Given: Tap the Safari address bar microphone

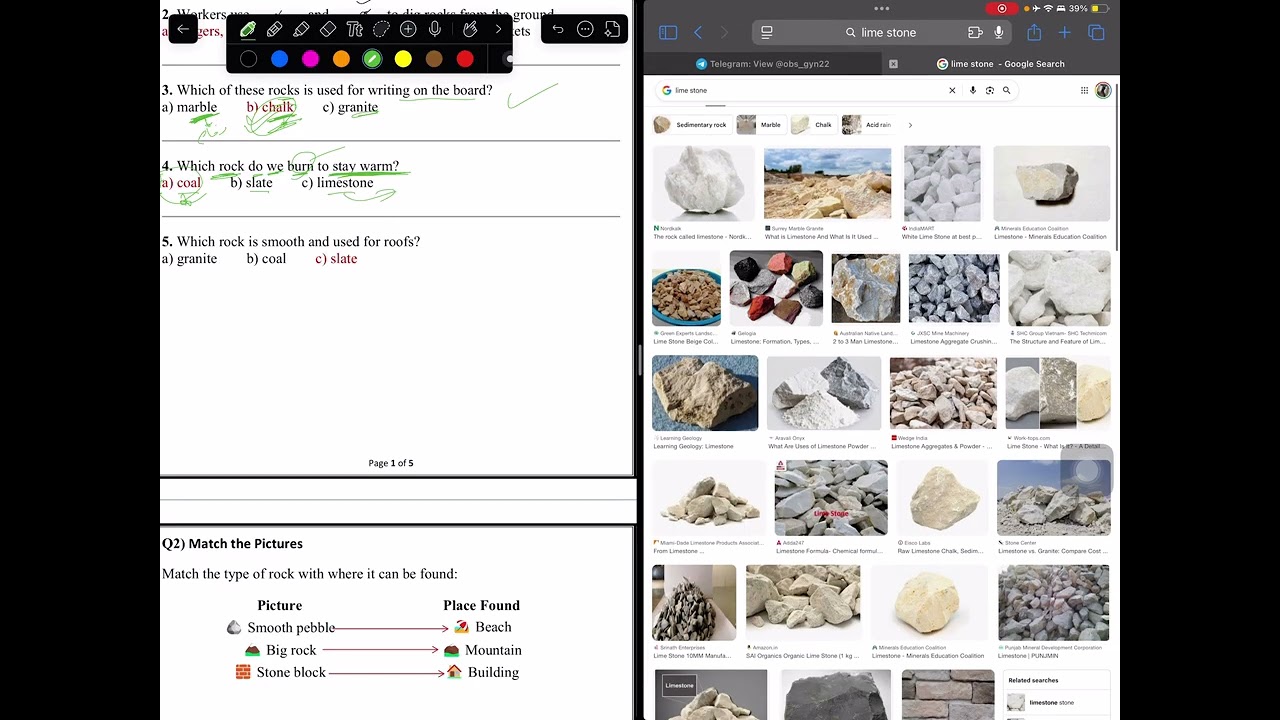Looking at the screenshot, I should tap(998, 33).
